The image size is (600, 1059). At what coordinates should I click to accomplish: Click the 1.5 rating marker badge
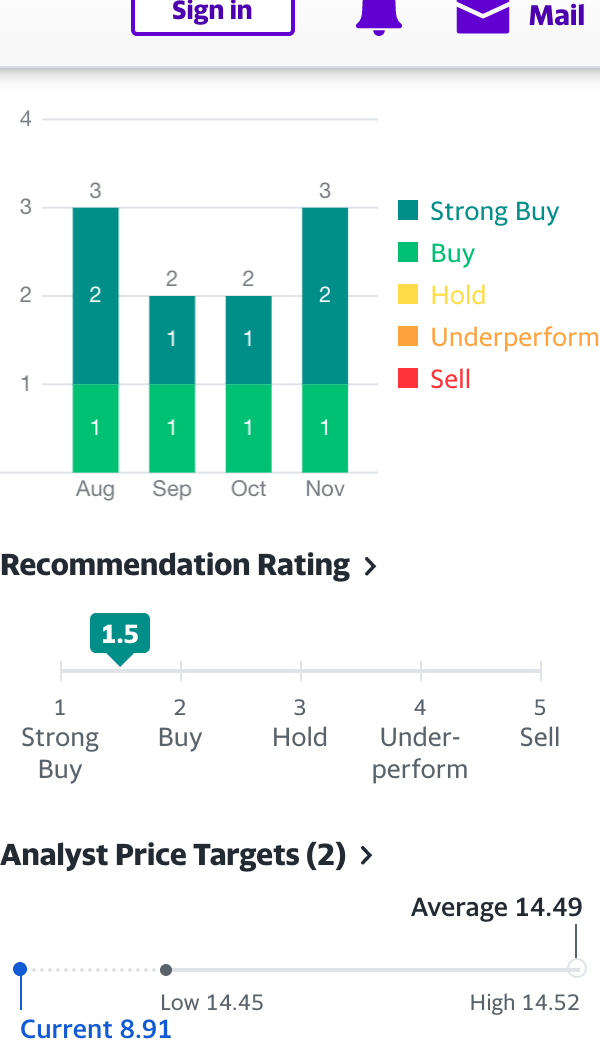120,634
